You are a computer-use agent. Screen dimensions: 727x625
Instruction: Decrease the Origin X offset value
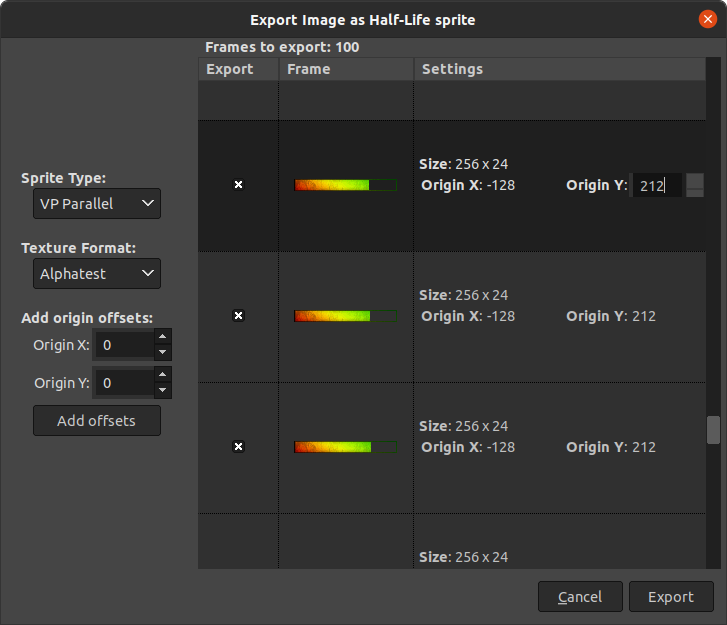tap(163, 353)
